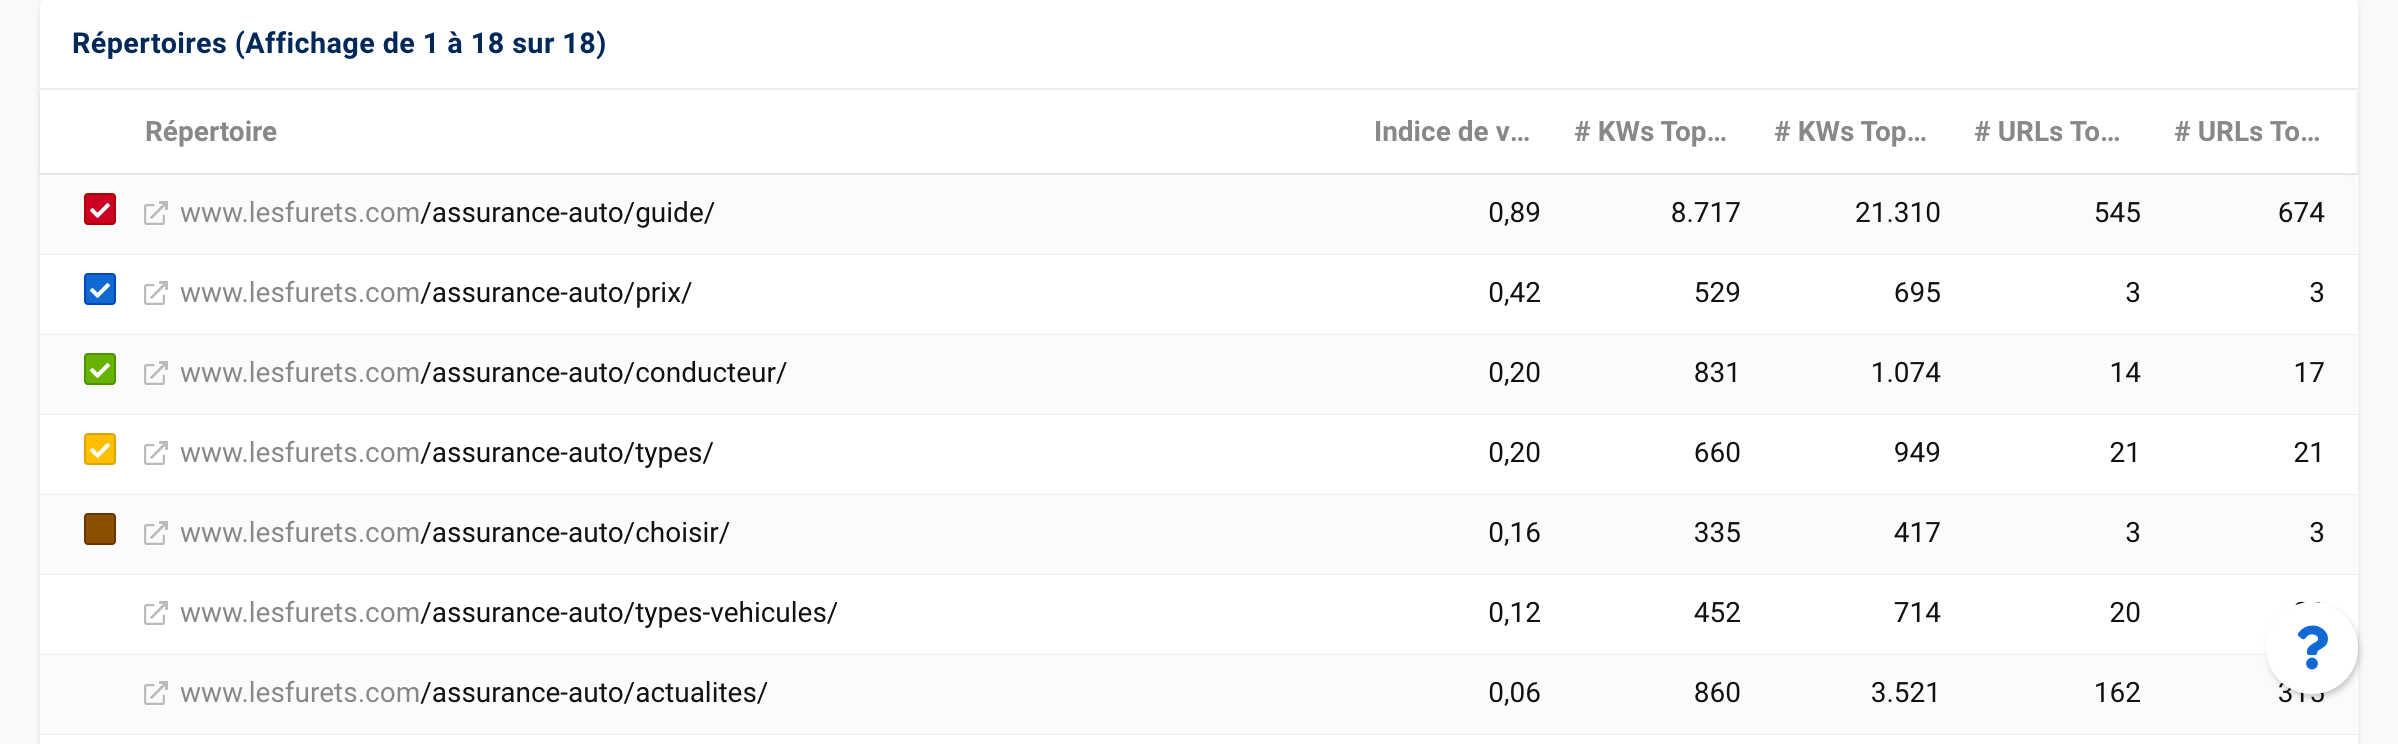
Task: Open the blue question mark help button
Action: click(x=2312, y=648)
